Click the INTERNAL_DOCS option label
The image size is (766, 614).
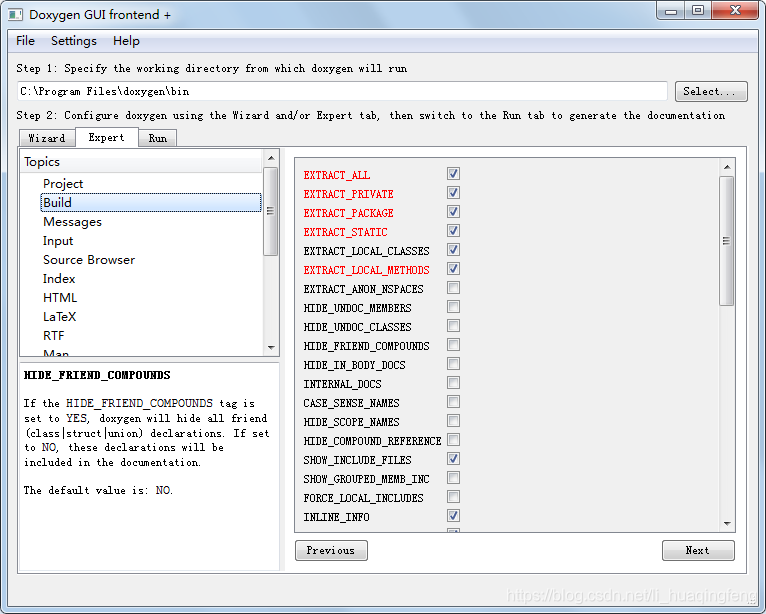pyautogui.click(x=342, y=384)
